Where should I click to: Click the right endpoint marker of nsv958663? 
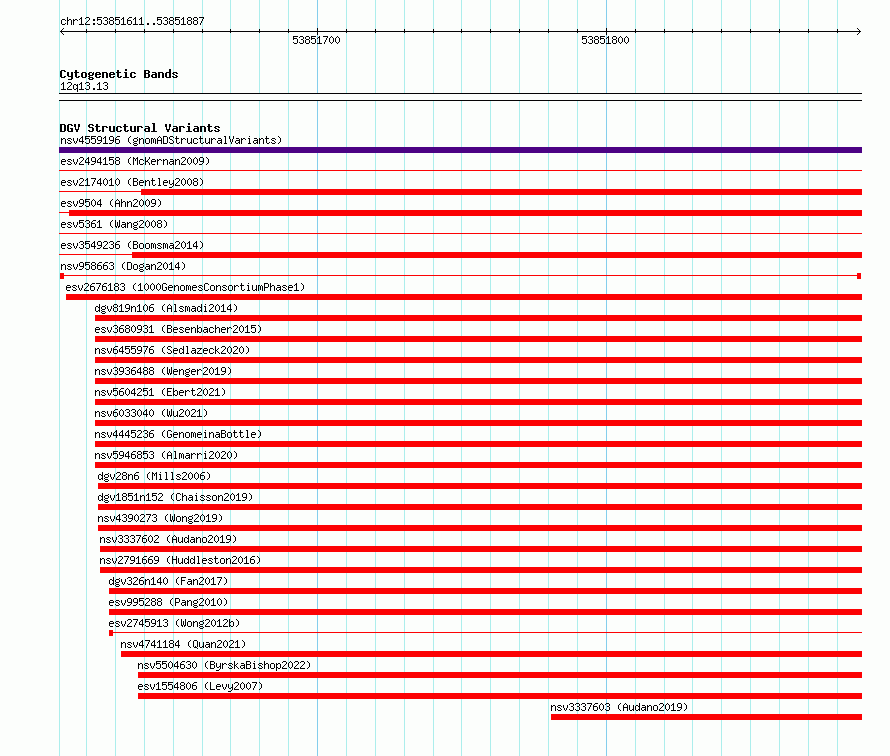click(859, 276)
